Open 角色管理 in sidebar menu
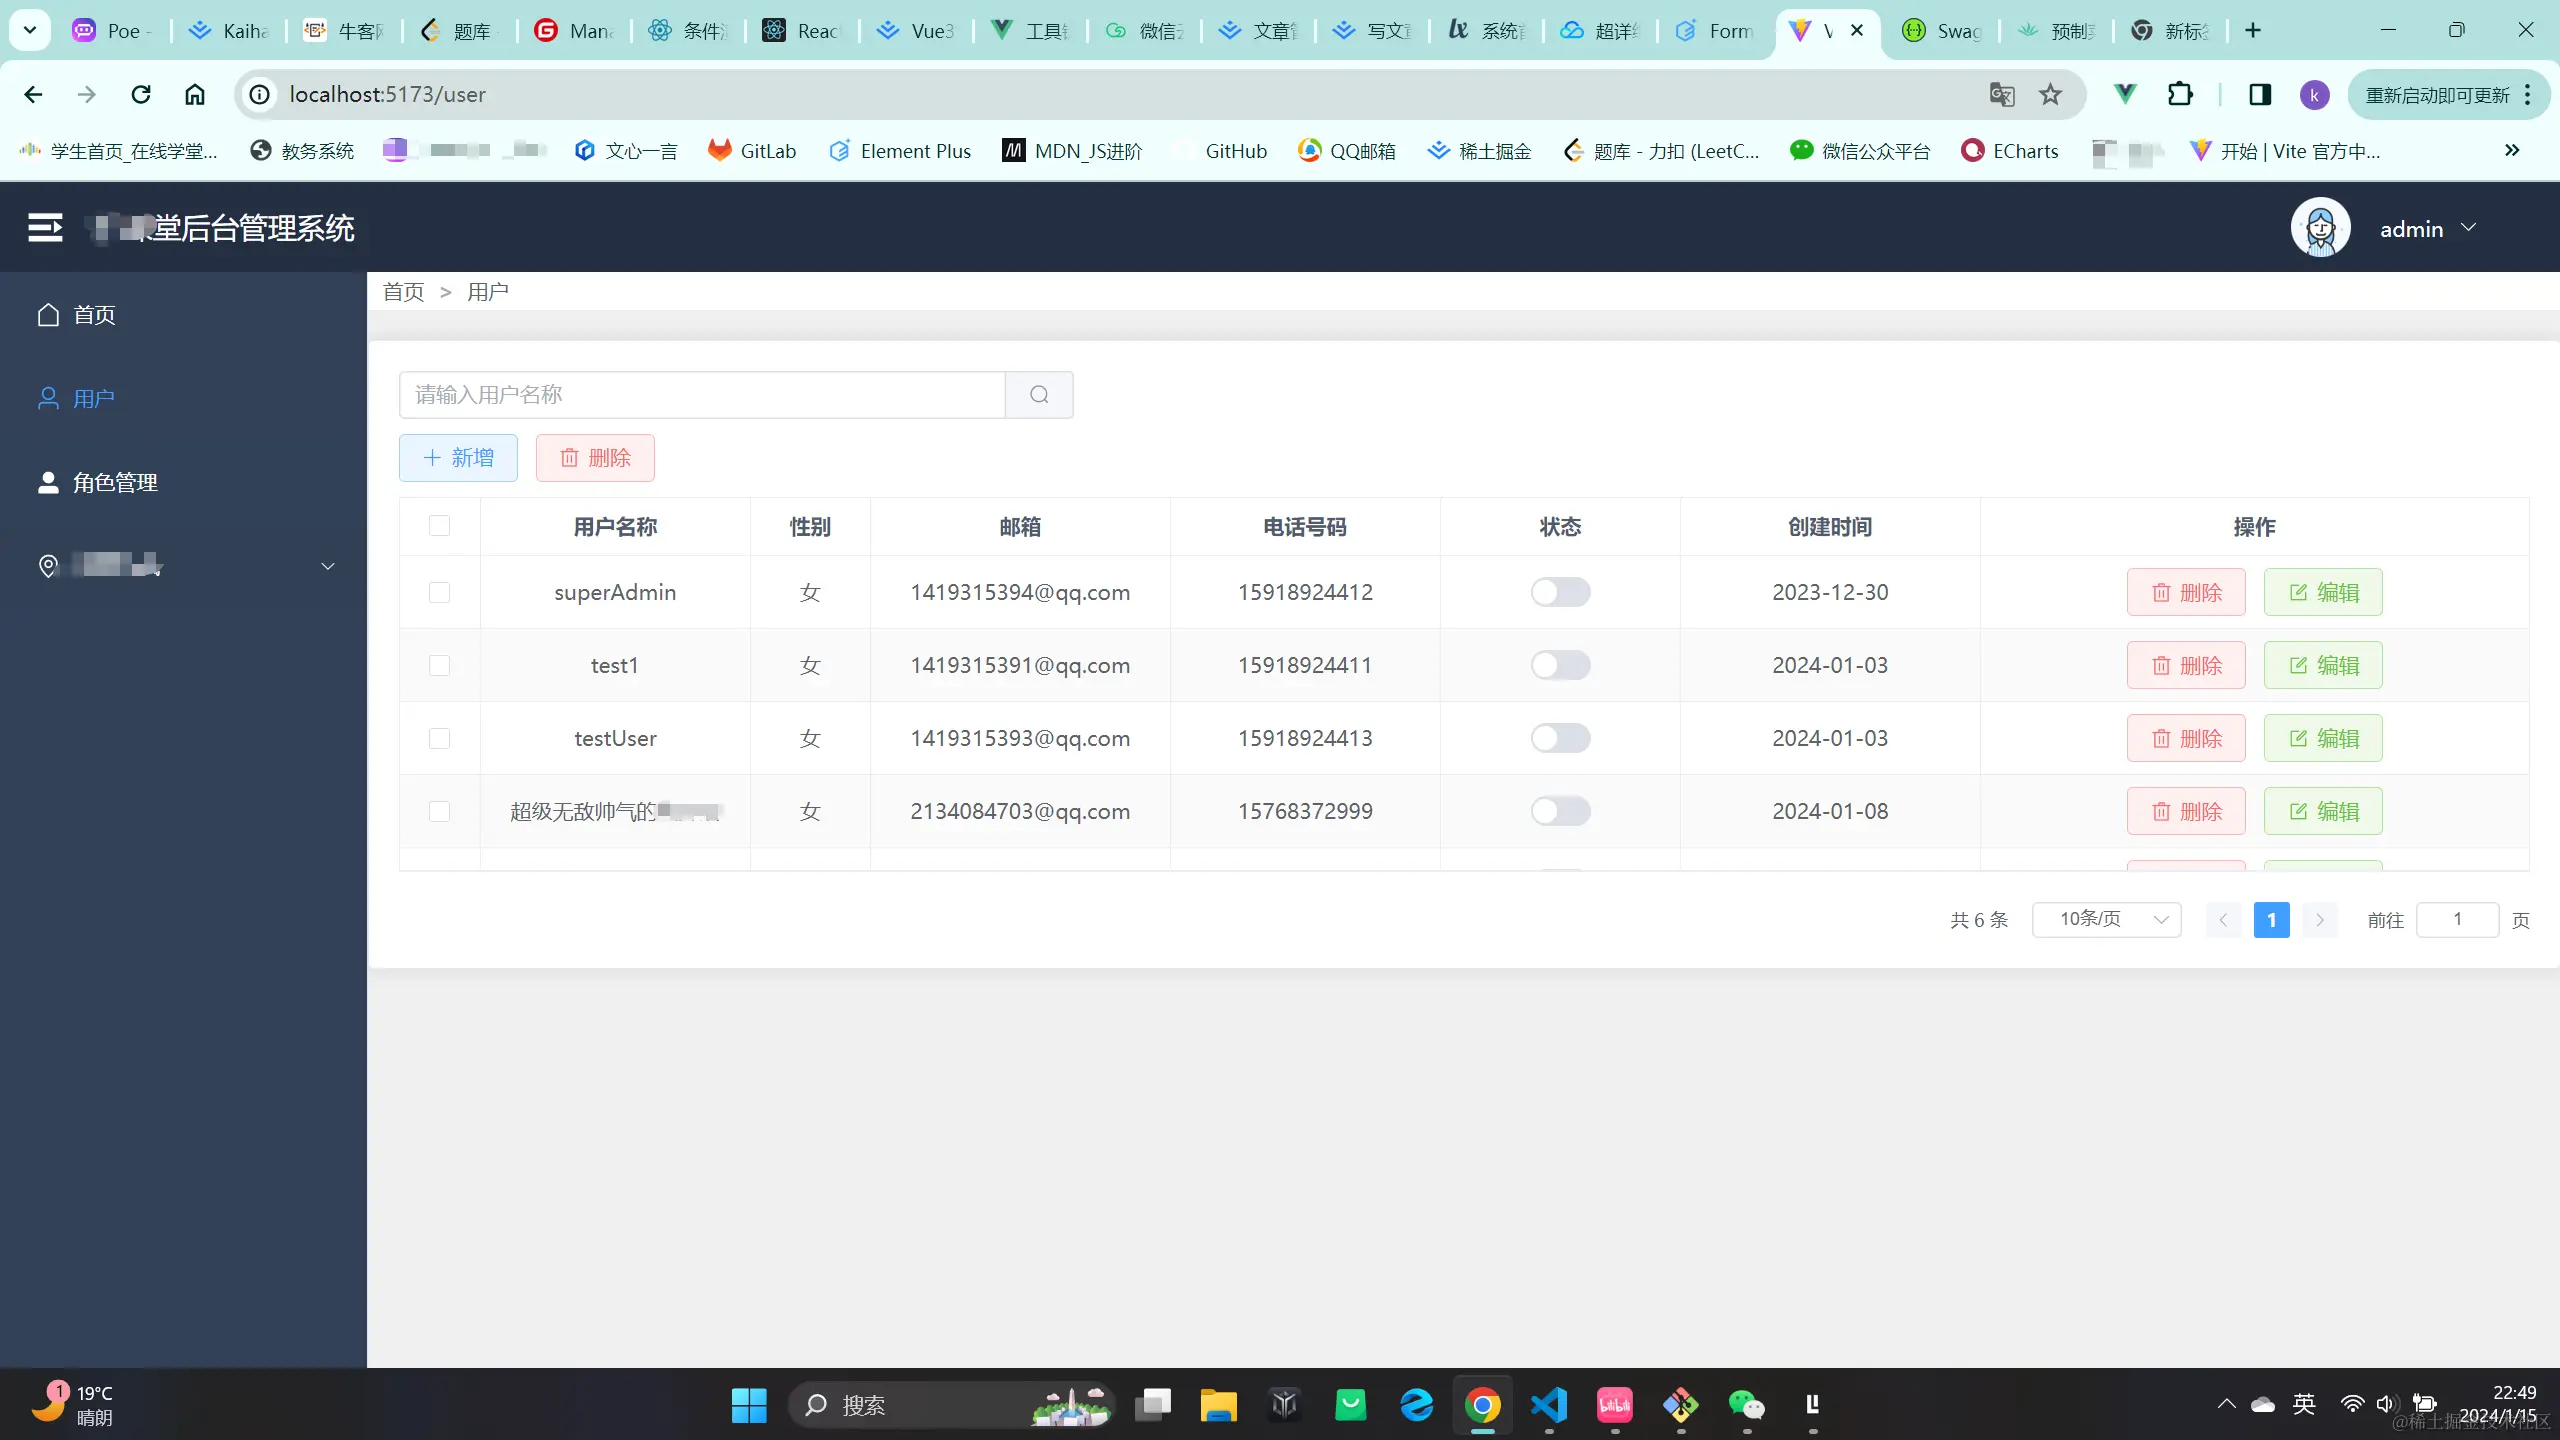The image size is (2560, 1440). [115, 483]
